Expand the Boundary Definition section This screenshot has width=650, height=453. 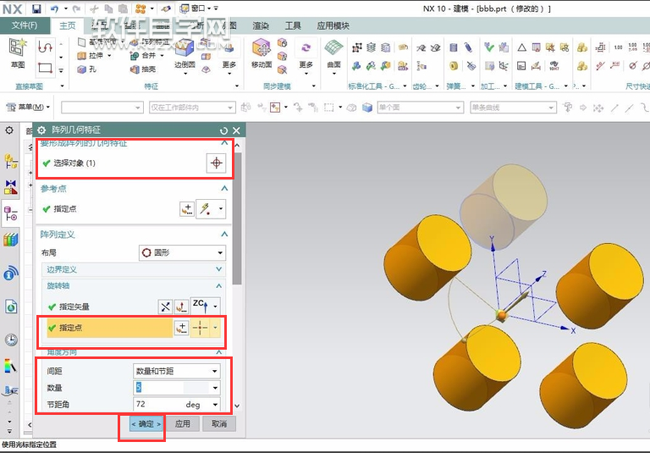(219, 270)
